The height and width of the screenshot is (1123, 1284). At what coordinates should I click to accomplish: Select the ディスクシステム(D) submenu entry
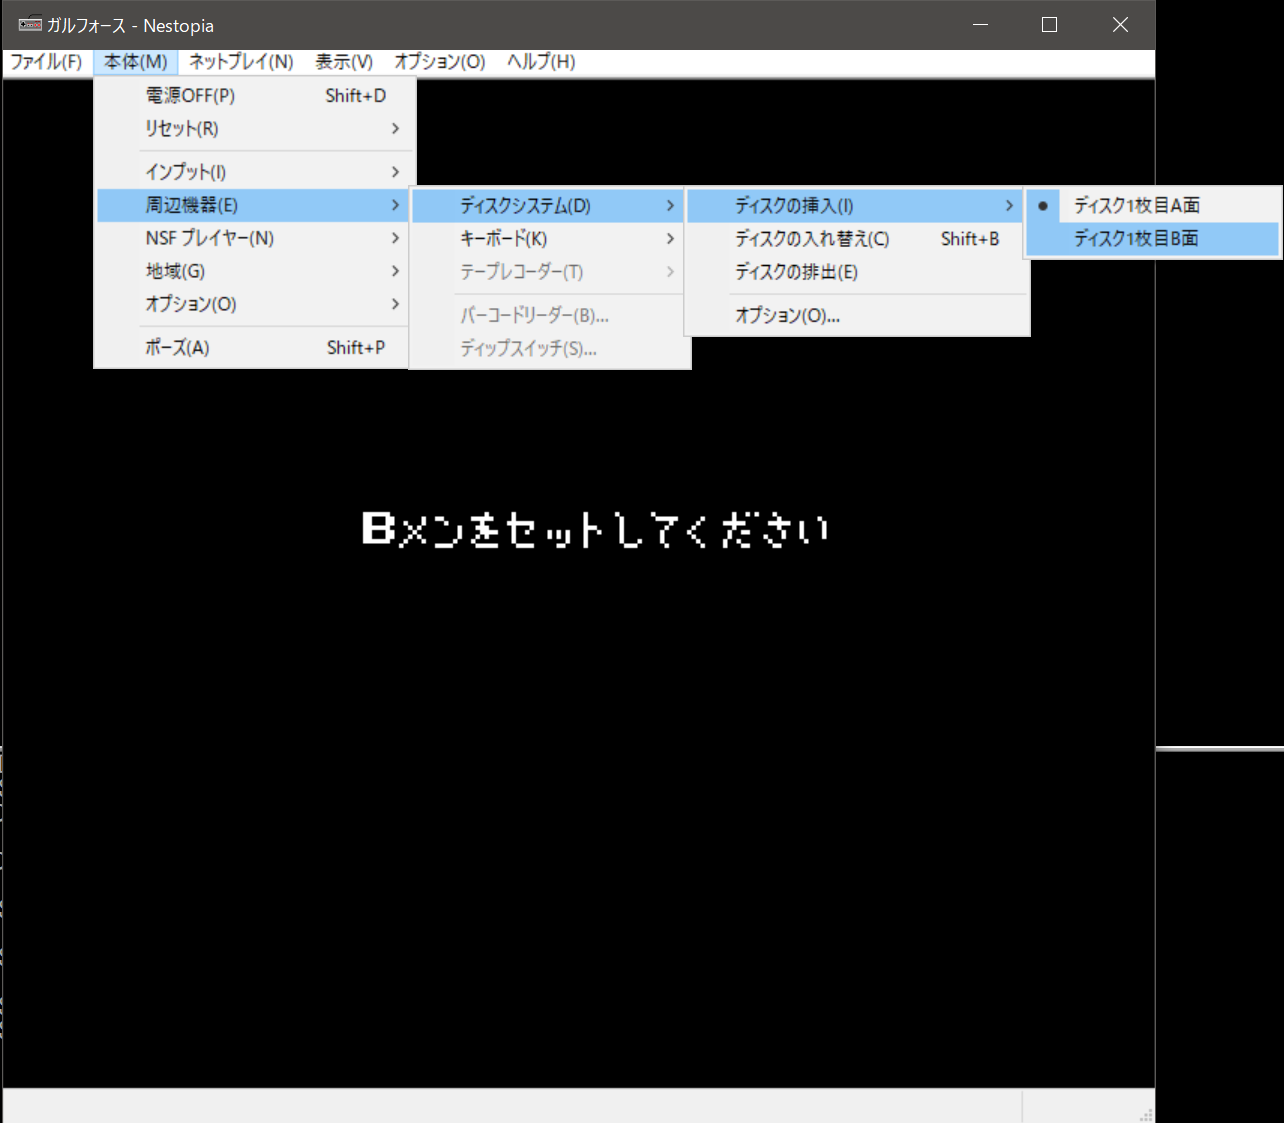click(x=548, y=206)
